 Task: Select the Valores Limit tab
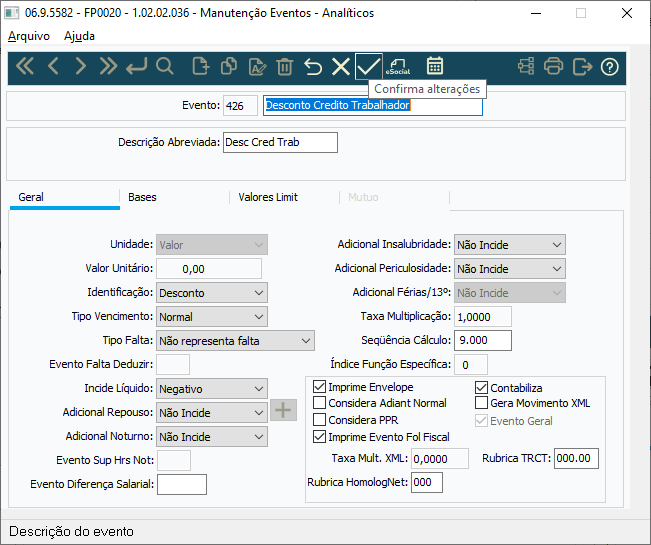click(x=268, y=197)
